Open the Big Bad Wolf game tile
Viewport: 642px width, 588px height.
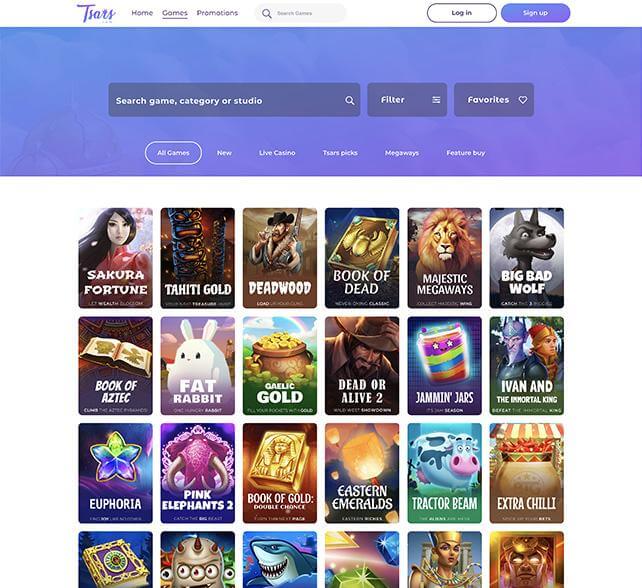(527, 258)
